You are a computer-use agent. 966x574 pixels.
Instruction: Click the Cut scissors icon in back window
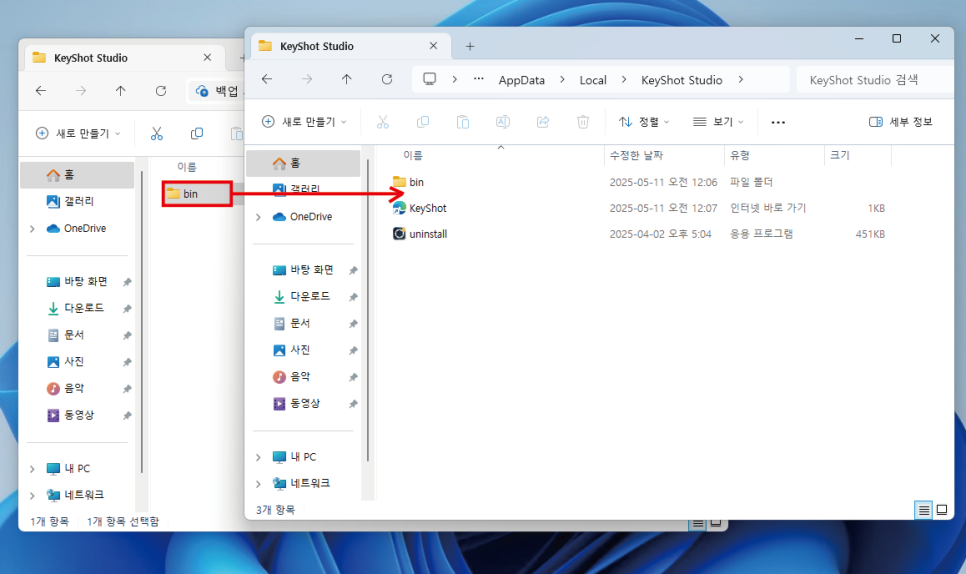pos(157,134)
